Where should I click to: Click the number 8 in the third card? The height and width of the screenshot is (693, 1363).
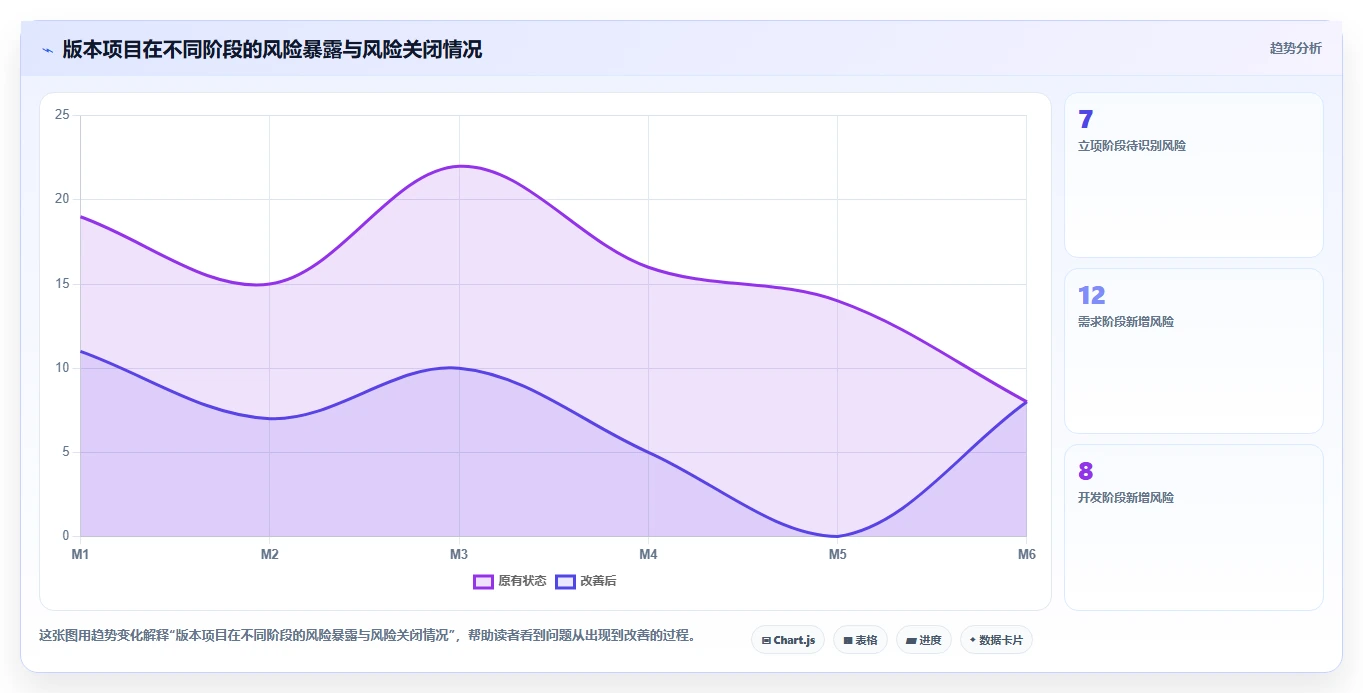pos(1085,471)
